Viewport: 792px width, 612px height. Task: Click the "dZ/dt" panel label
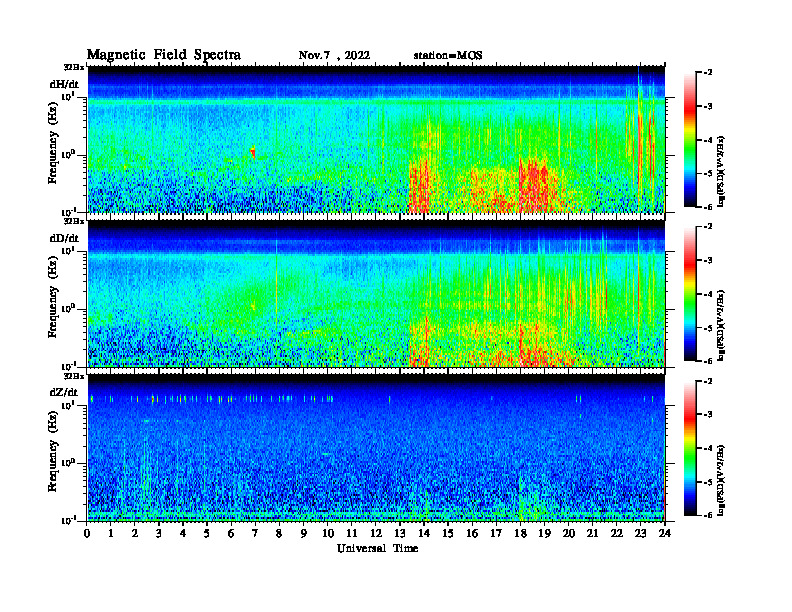coord(64,392)
